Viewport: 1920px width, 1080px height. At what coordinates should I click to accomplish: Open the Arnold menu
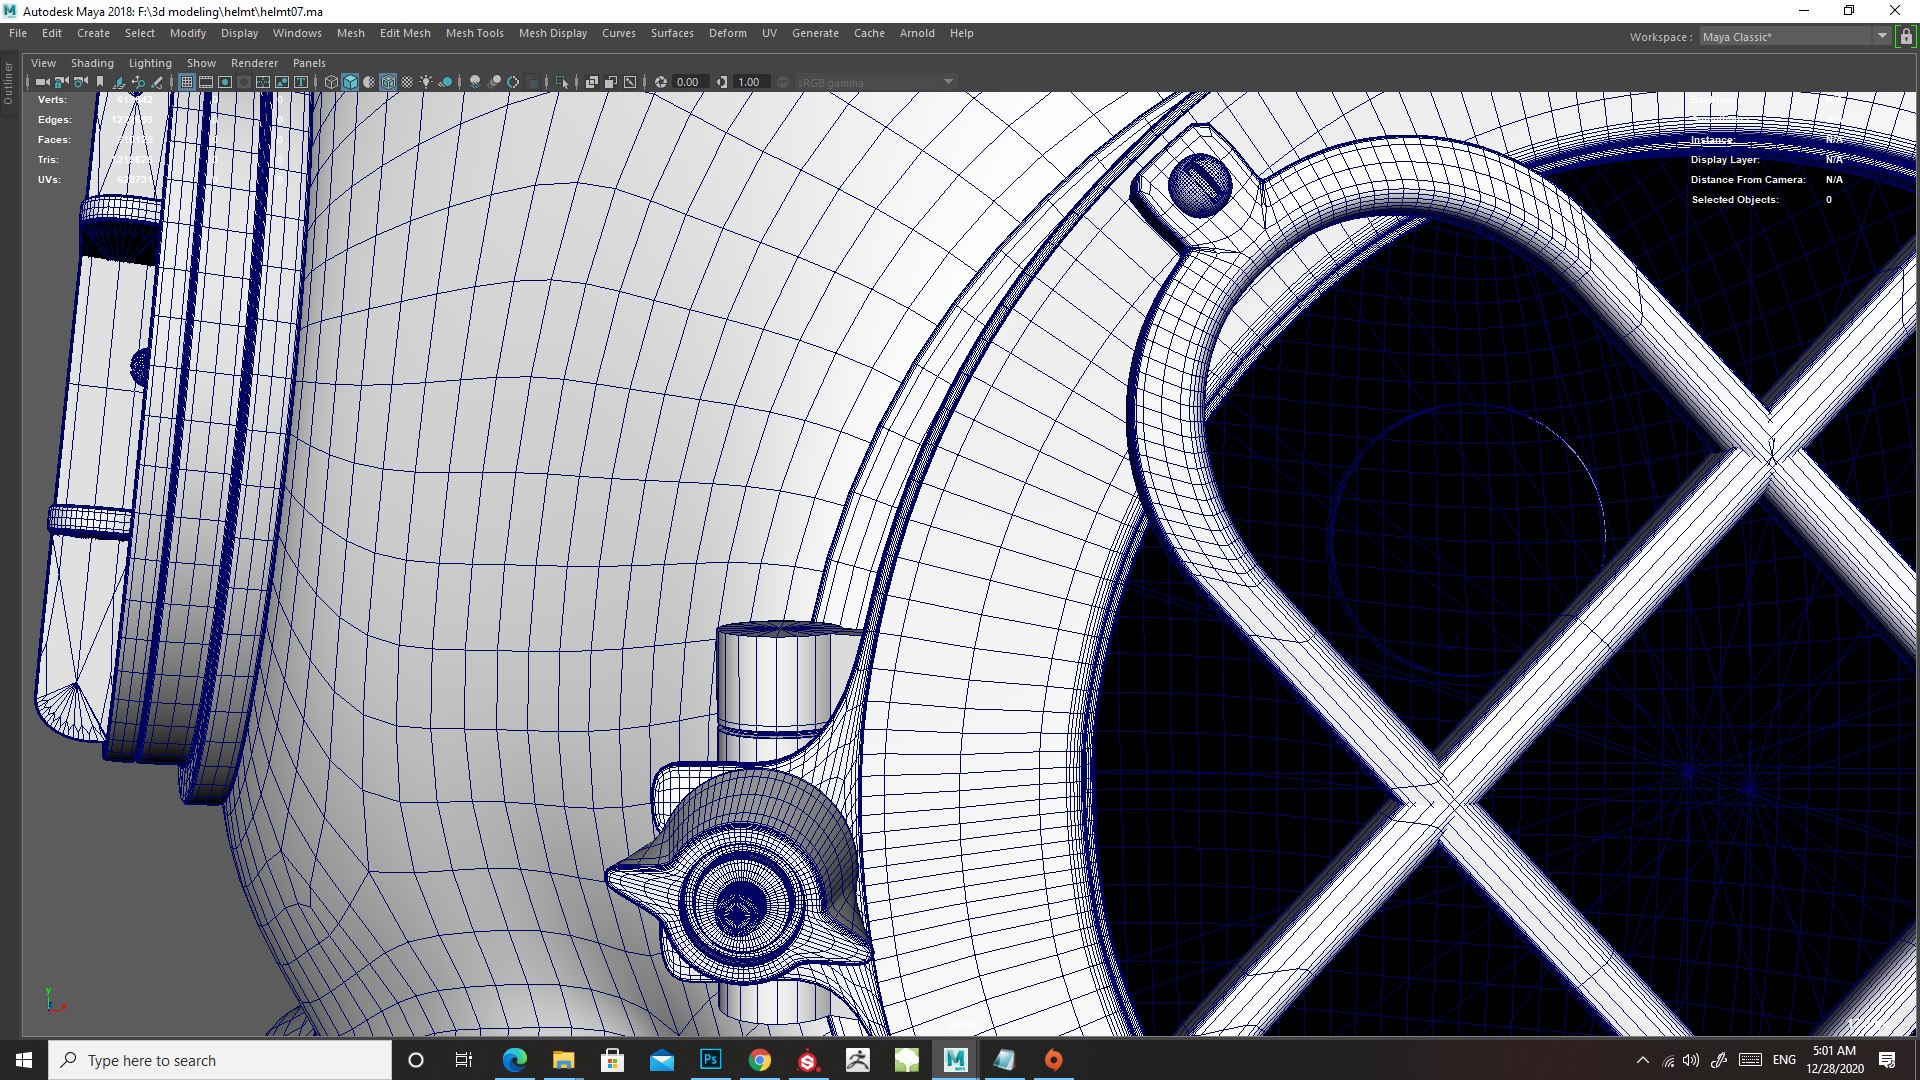pos(917,33)
